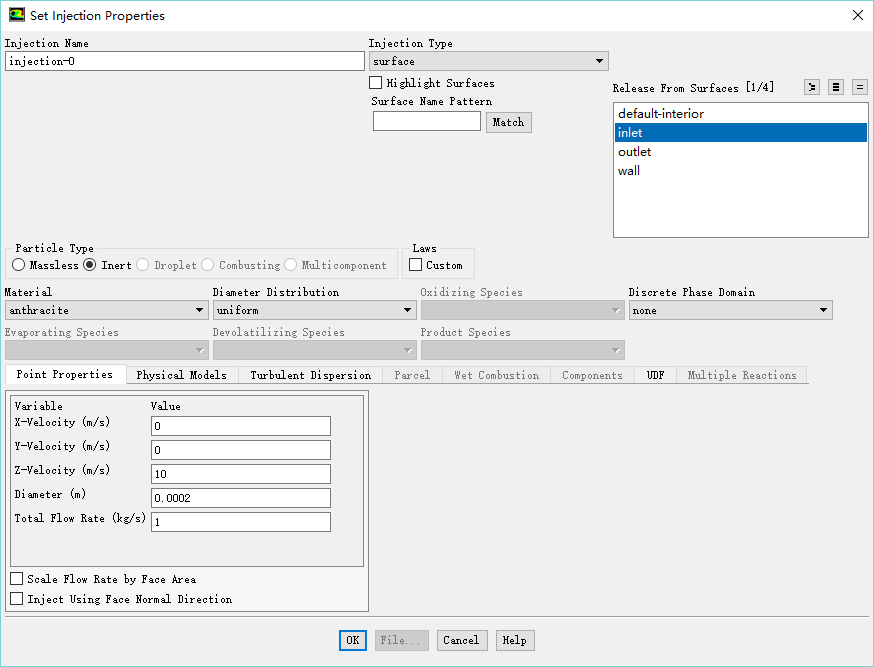
Task: Toggle Scale Flow Rate by Face Area
Action: (17, 579)
